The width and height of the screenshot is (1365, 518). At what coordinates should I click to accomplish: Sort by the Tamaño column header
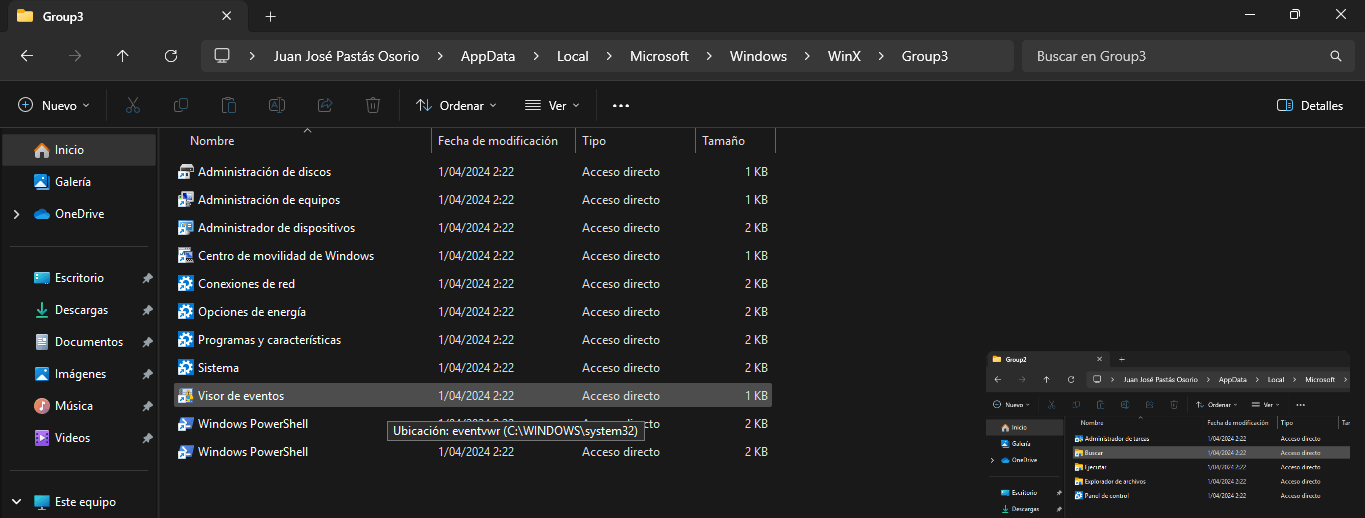coord(735,141)
